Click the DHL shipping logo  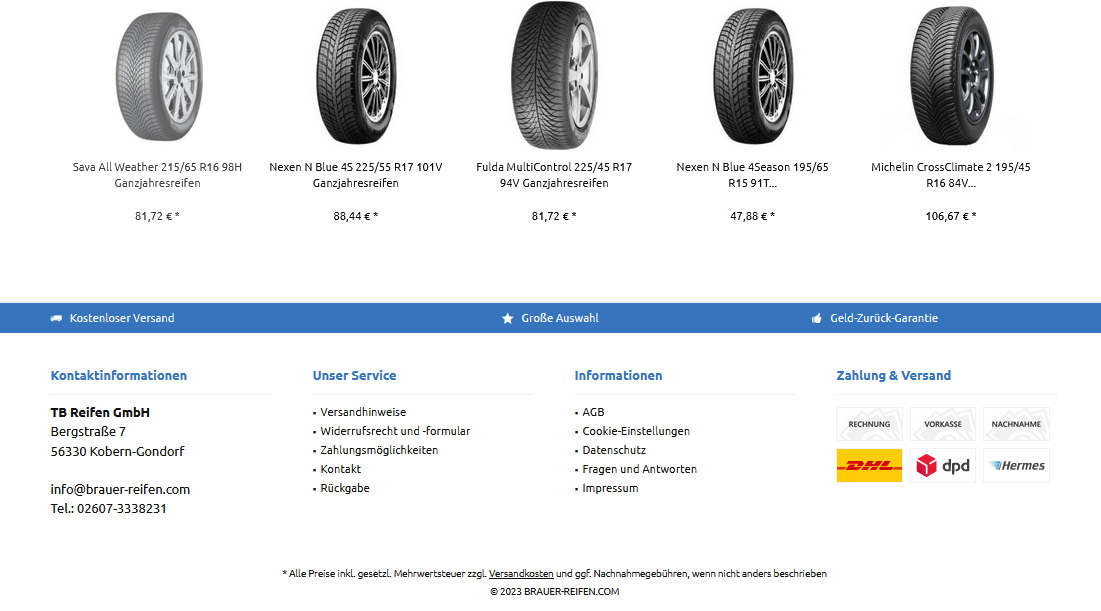click(869, 466)
